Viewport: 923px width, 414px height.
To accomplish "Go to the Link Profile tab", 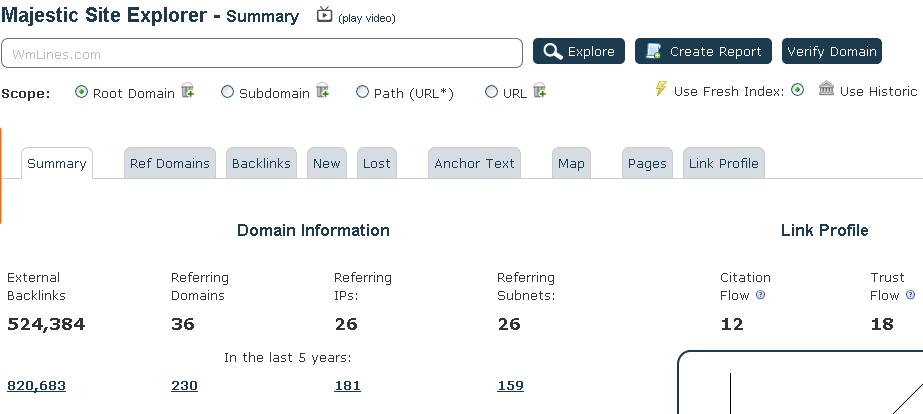I will (x=723, y=163).
